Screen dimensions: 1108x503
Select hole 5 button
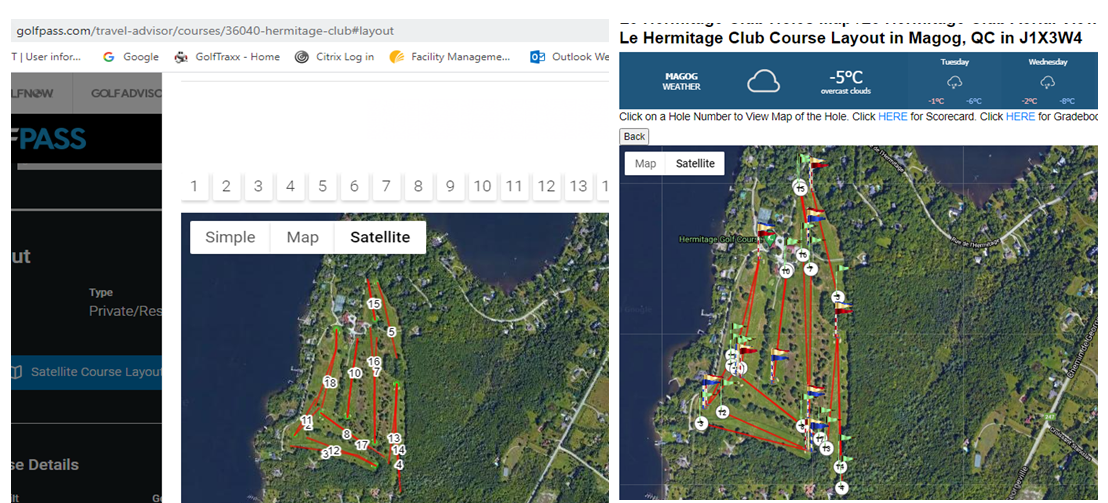click(x=322, y=187)
